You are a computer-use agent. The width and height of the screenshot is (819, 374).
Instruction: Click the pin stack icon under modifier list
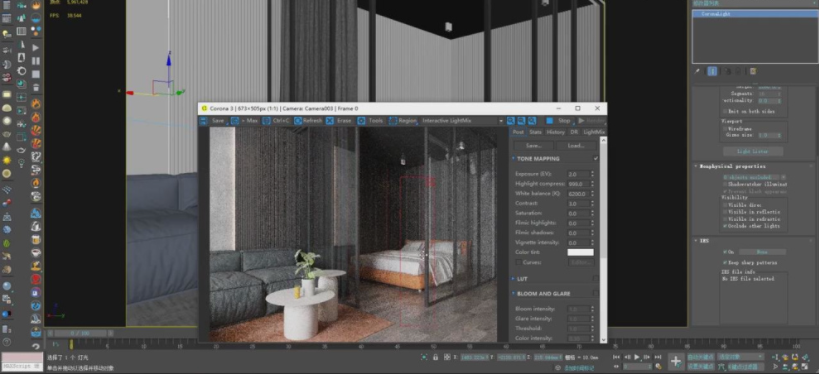click(697, 71)
